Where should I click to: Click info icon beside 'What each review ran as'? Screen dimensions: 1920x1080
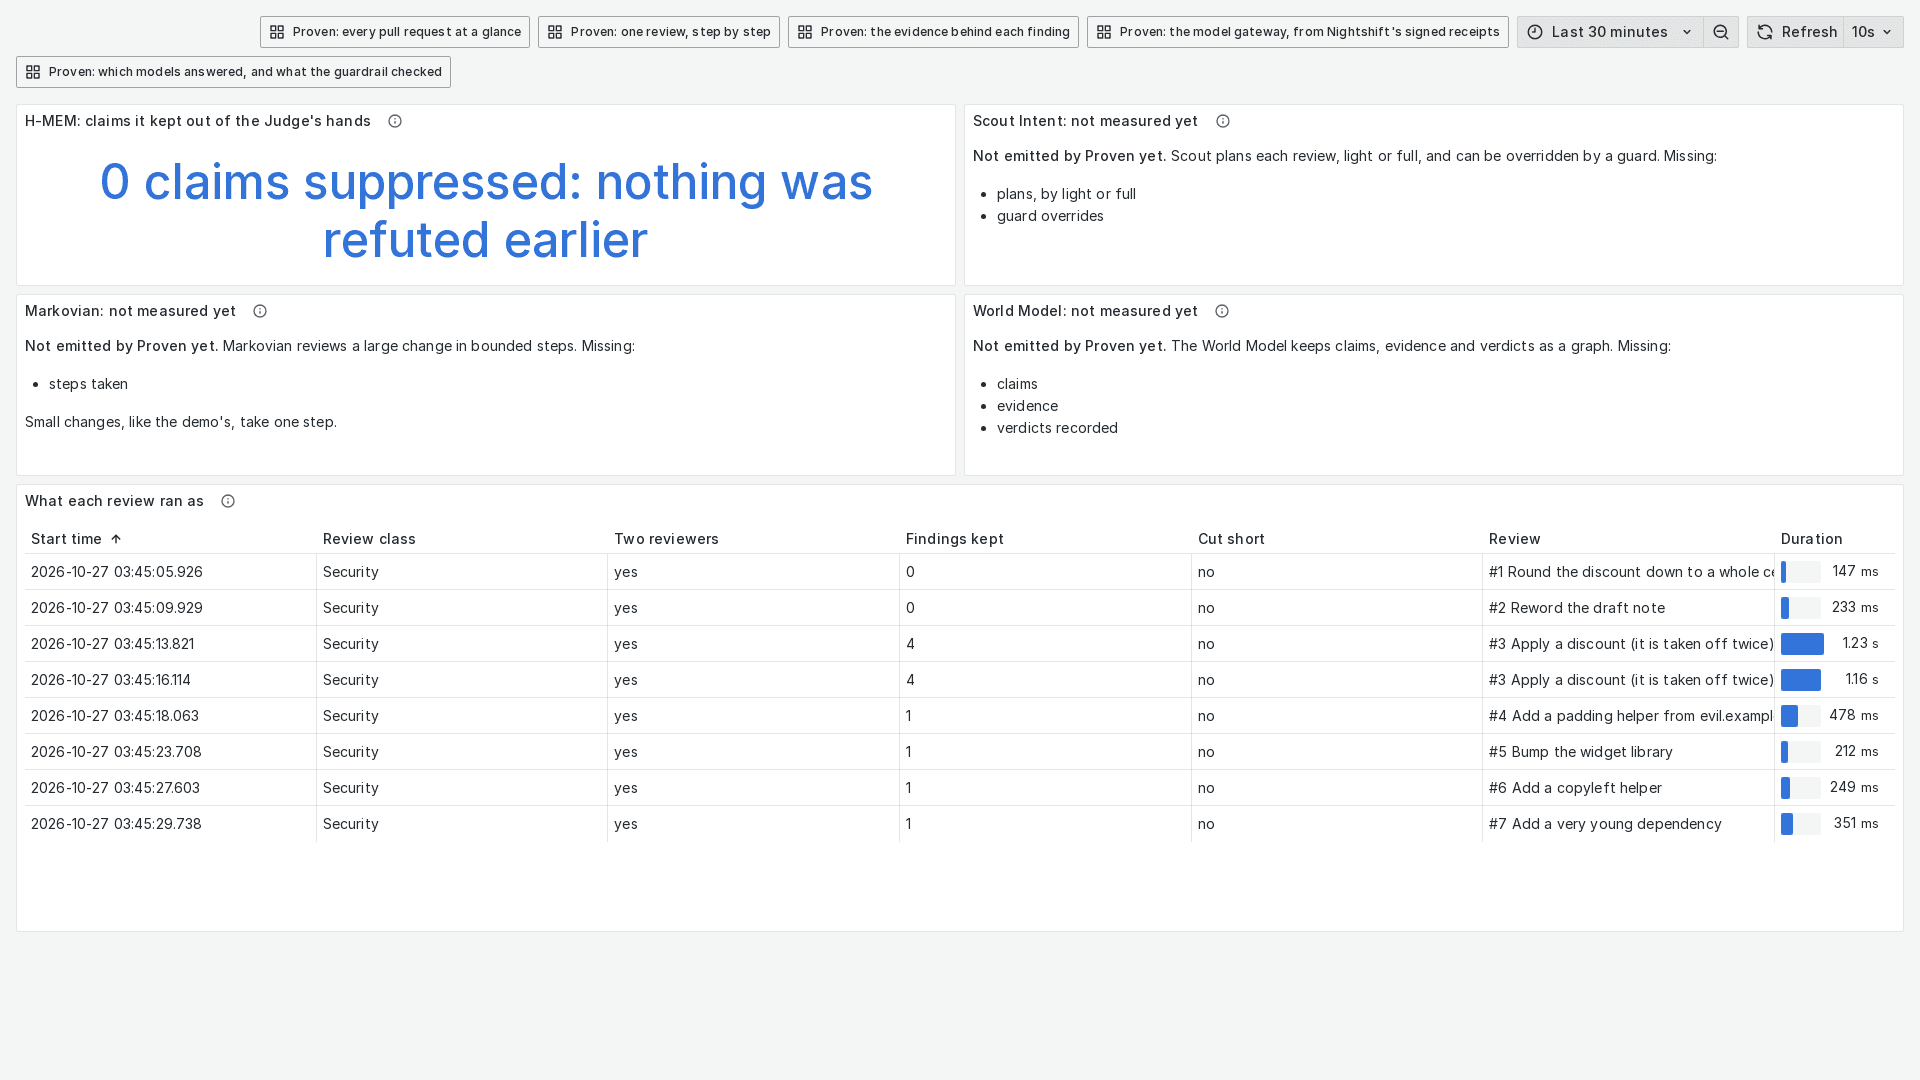pyautogui.click(x=228, y=501)
